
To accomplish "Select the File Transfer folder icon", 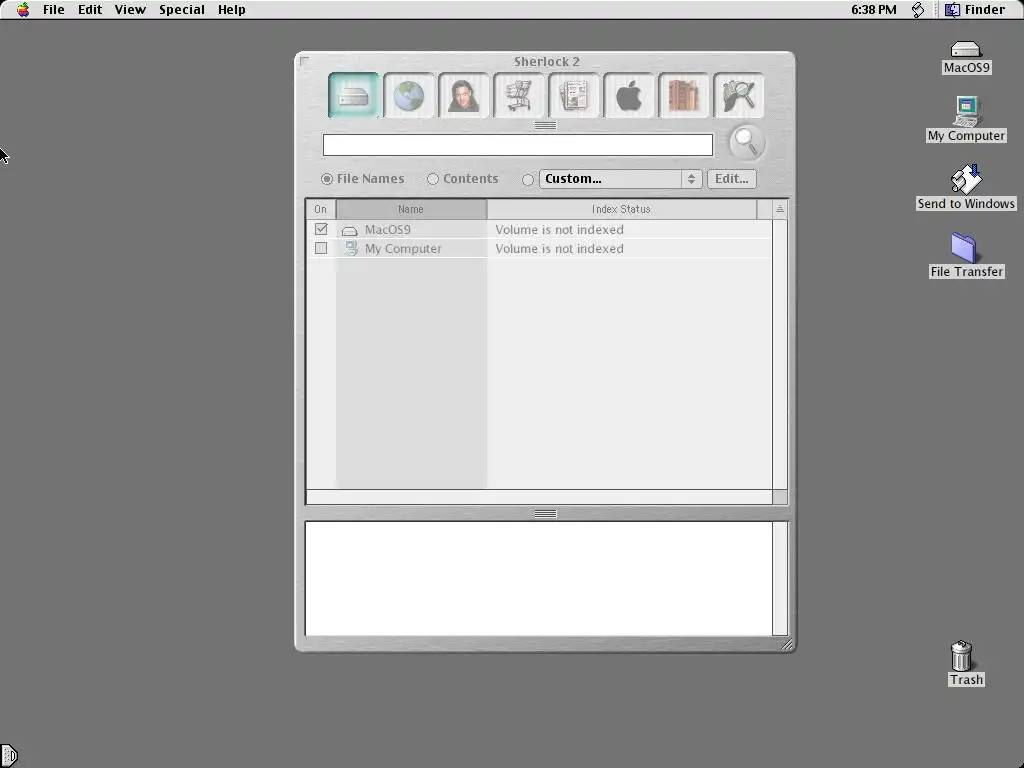I will click(x=964, y=248).
